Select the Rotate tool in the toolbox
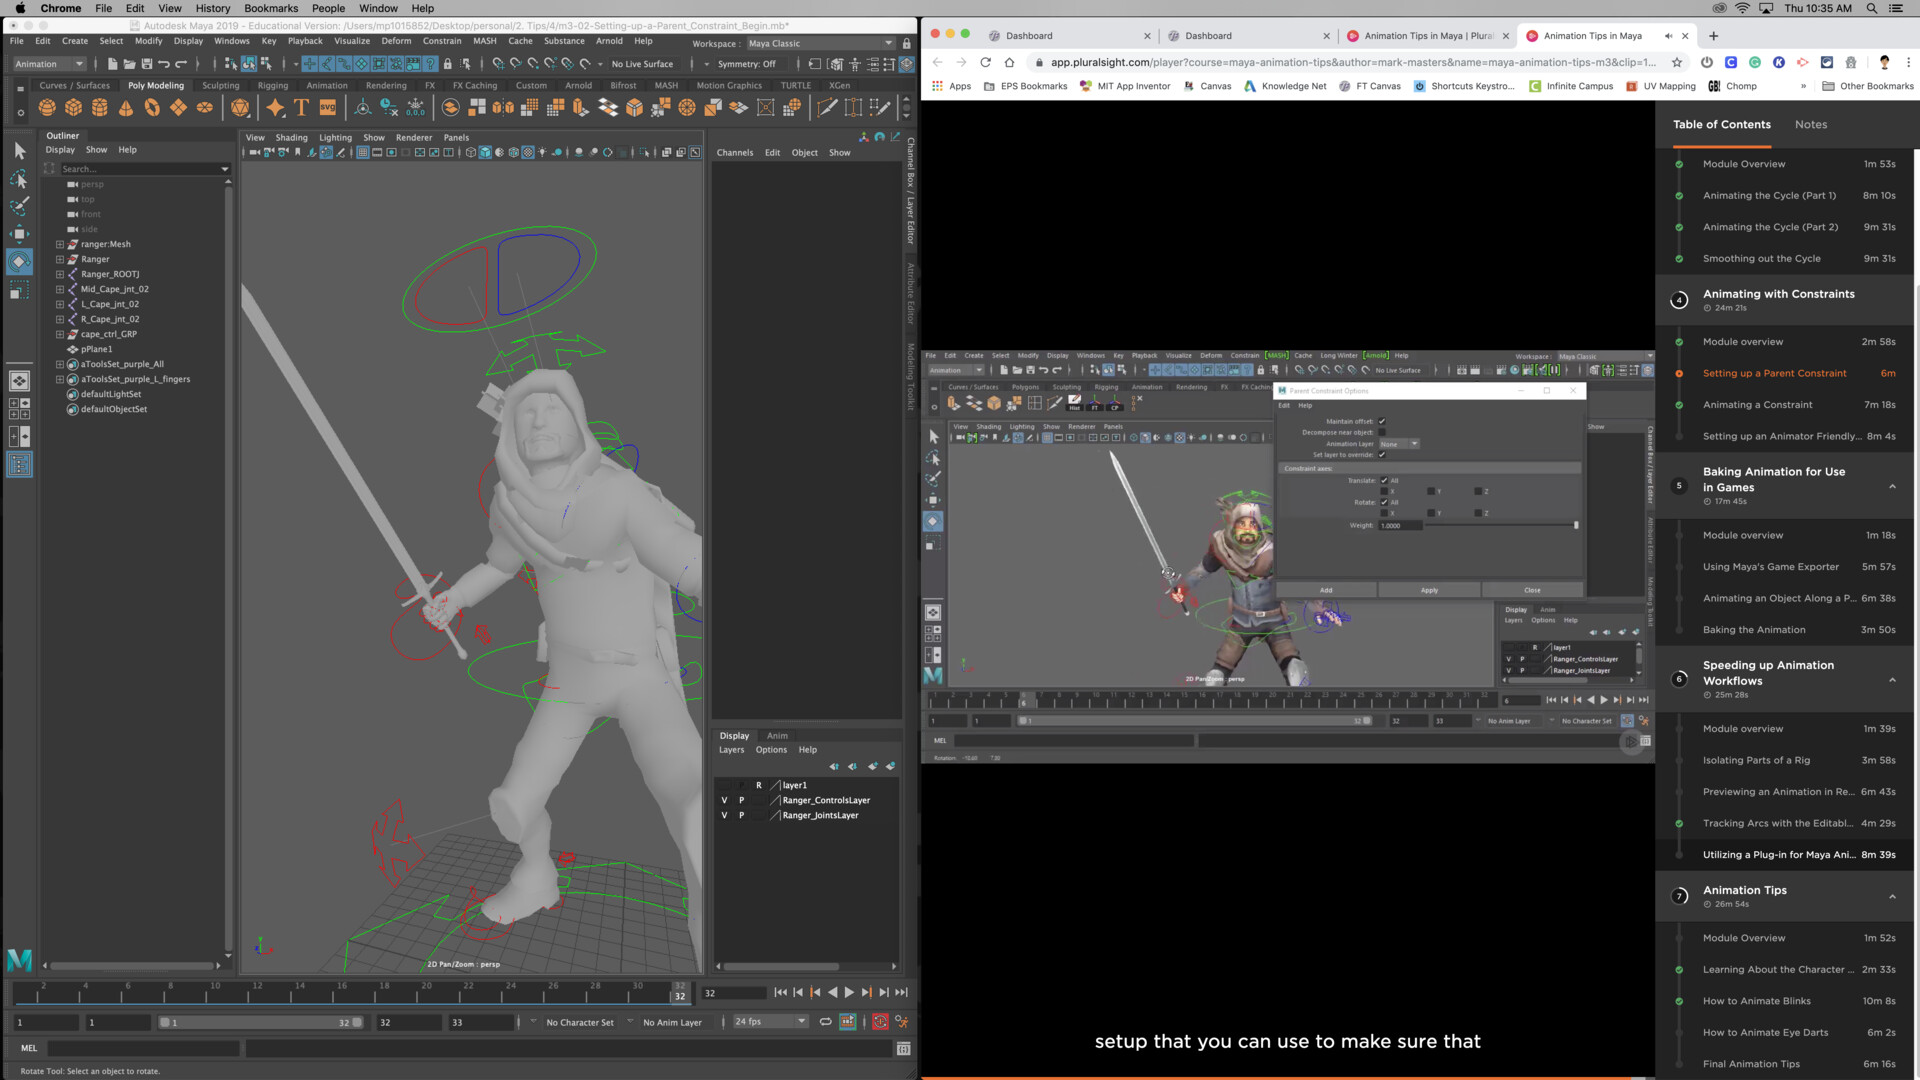This screenshot has width=1920, height=1080. [20, 262]
